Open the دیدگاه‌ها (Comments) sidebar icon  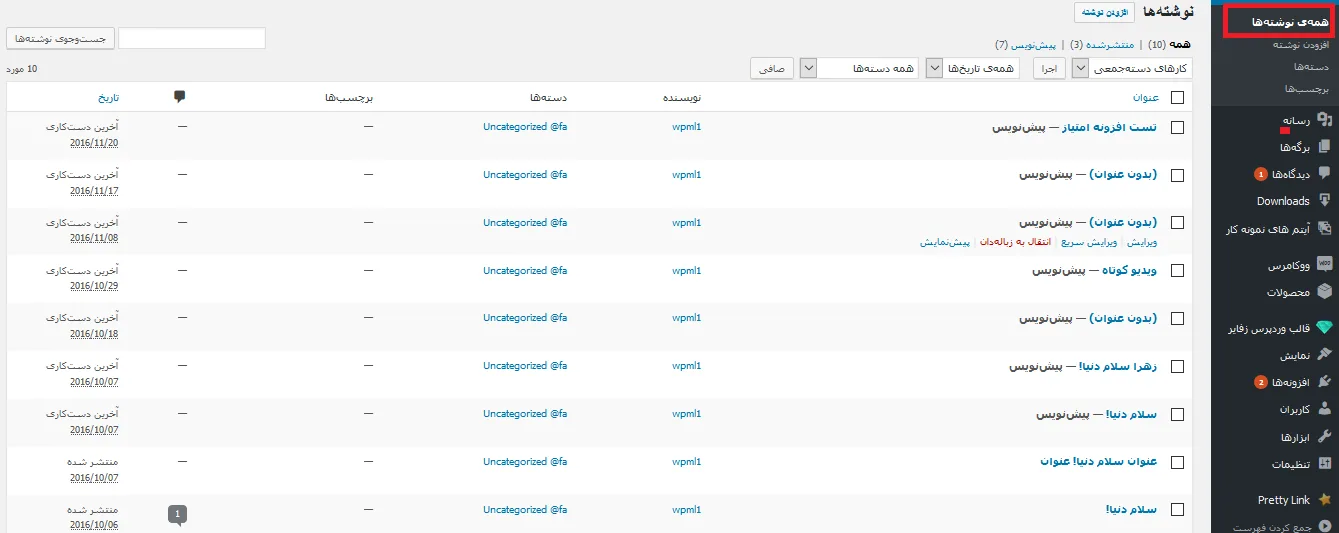coord(1325,174)
